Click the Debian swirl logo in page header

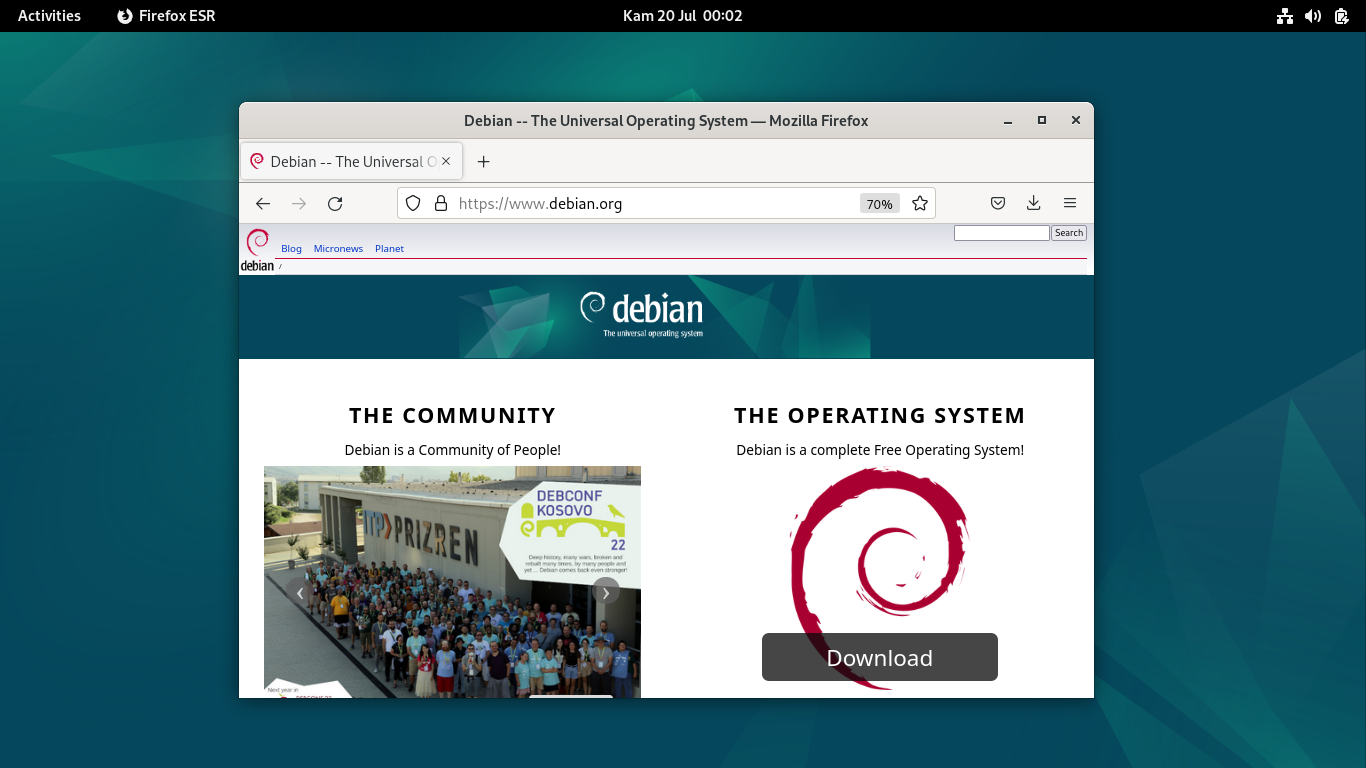pos(257,250)
